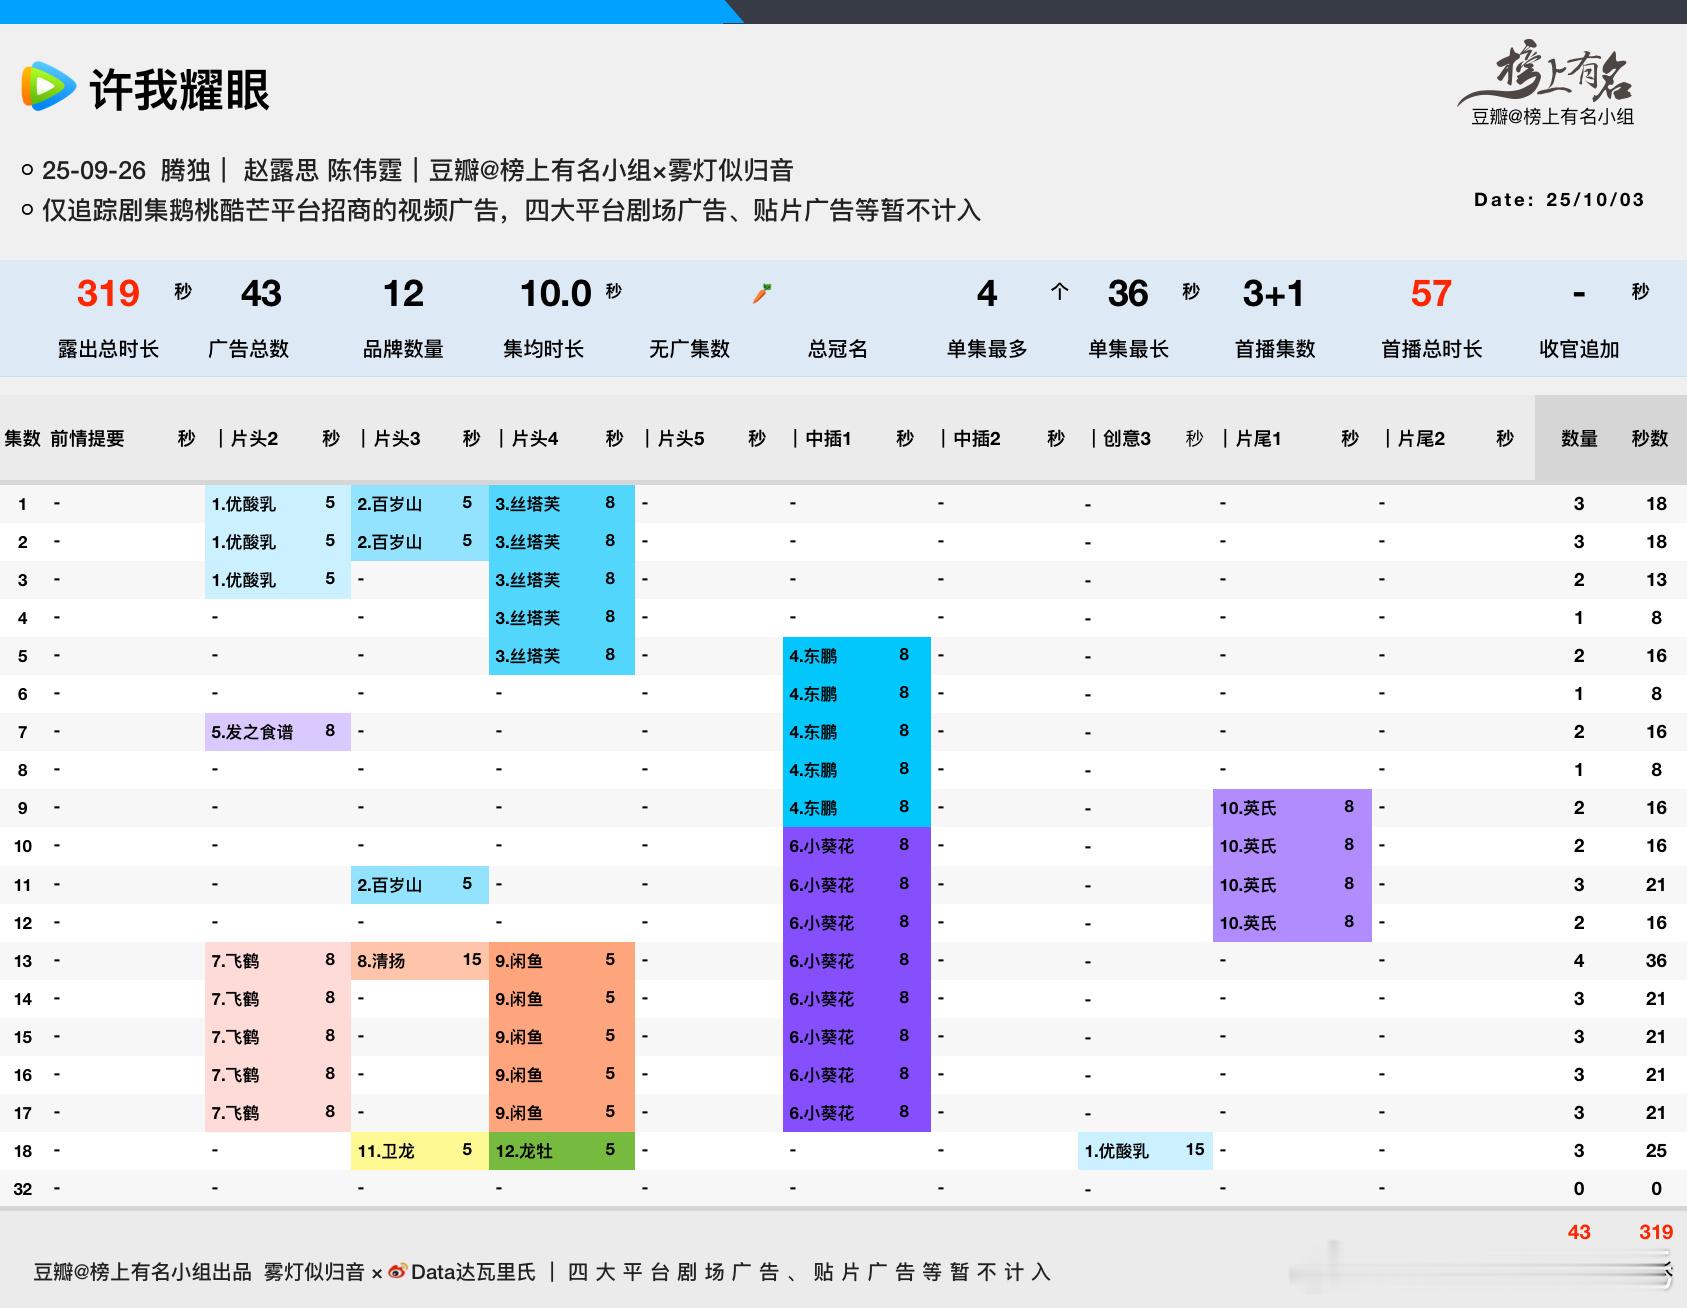Click the 片头5 column header

[681, 438]
